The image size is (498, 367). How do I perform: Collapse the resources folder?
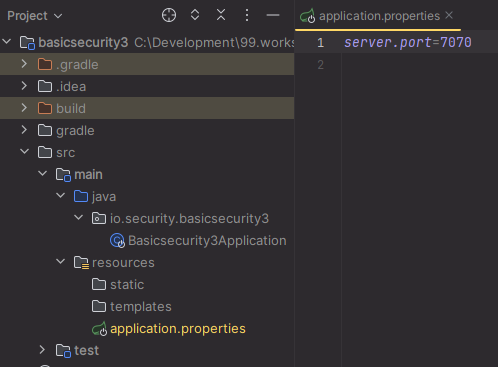coord(60,262)
